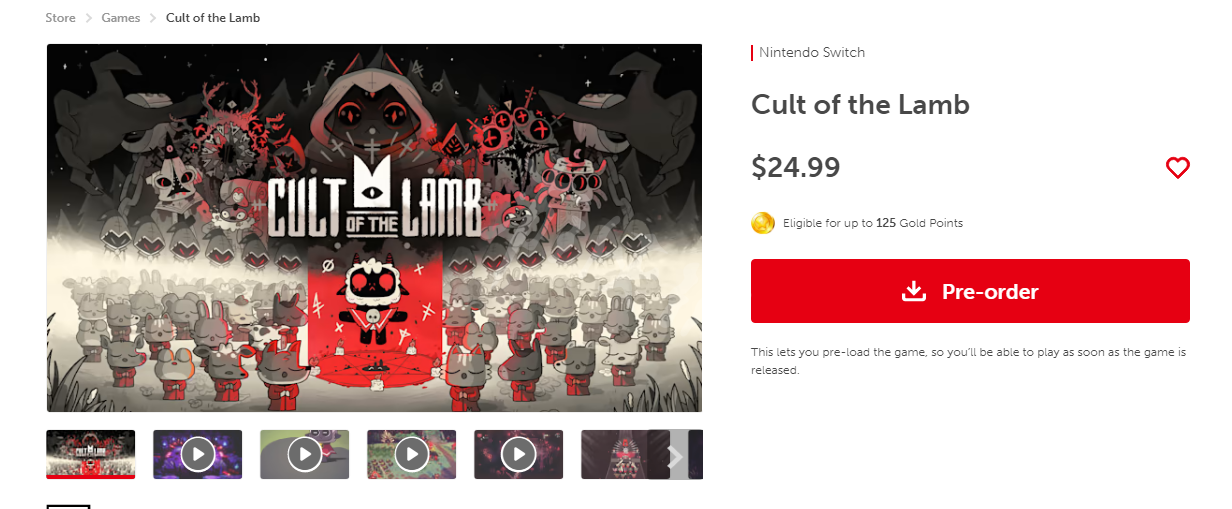This screenshot has height=509, width=1232.
Task: Click the Nintendo Switch platform label
Action: point(812,52)
